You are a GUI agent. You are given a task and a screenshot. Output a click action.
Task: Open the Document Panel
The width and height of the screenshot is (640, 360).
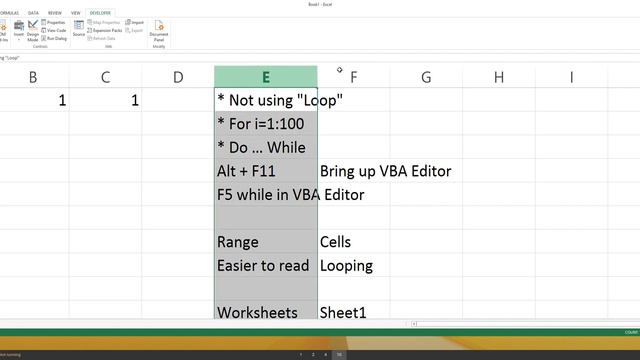tap(159, 31)
